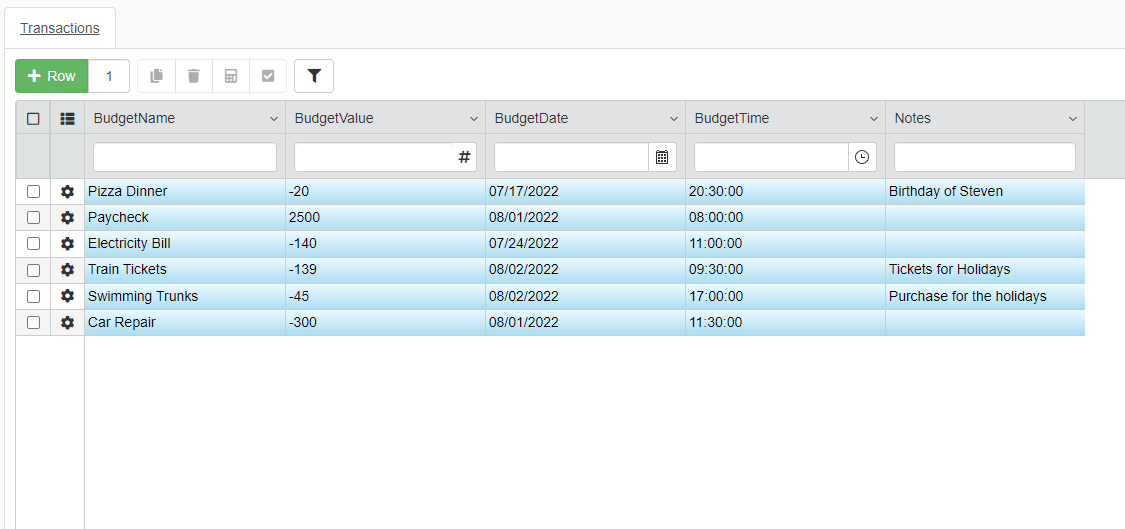This screenshot has height=529, width=1125.
Task: Click the BudgetName filter text field
Action: pyautogui.click(x=185, y=157)
